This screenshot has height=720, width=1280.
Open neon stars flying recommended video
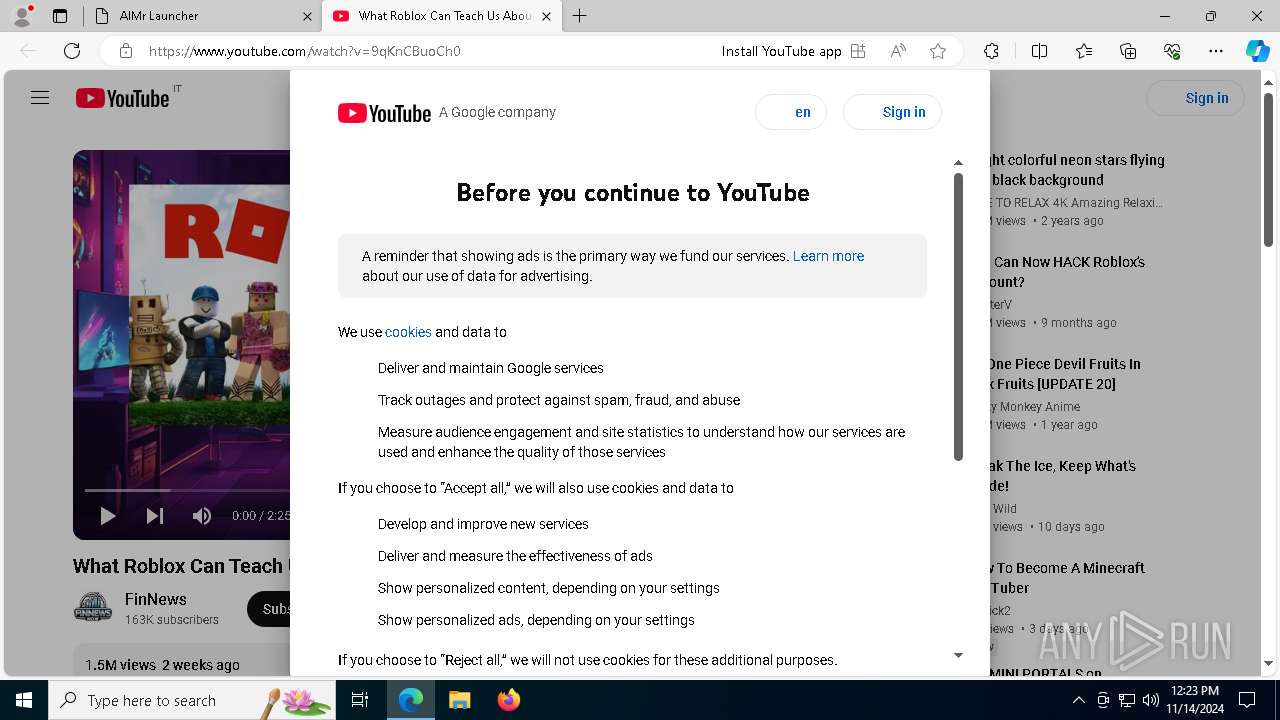coord(1077,170)
